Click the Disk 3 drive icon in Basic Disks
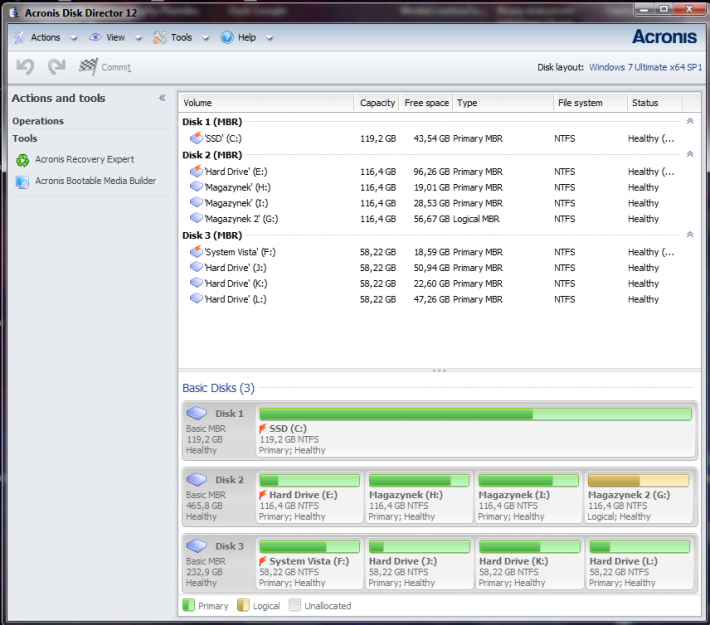The width and height of the screenshot is (710, 625). [x=197, y=546]
